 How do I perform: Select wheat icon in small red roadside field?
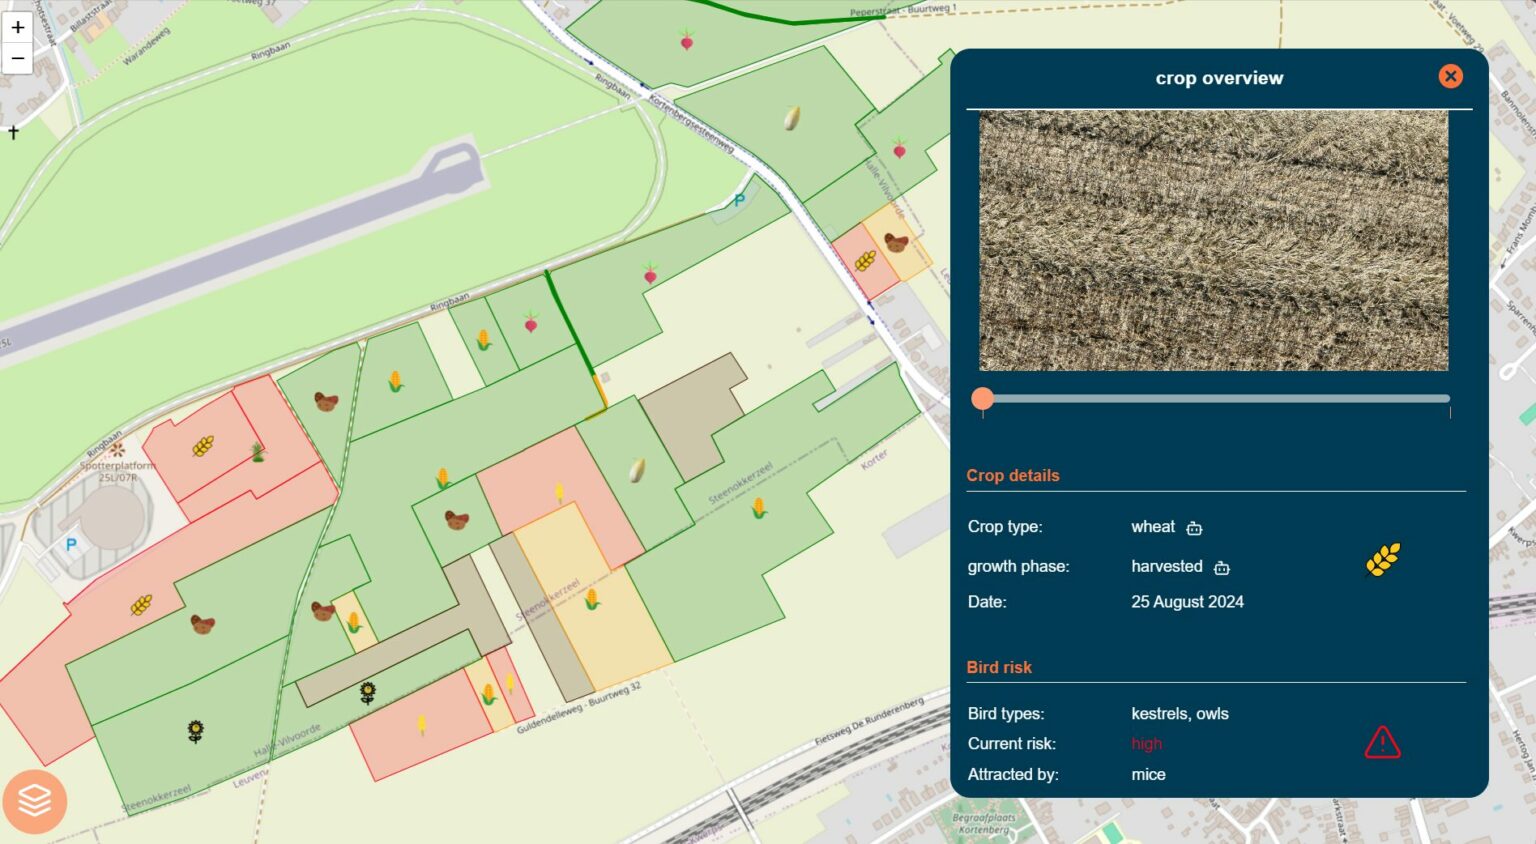[x=865, y=261]
